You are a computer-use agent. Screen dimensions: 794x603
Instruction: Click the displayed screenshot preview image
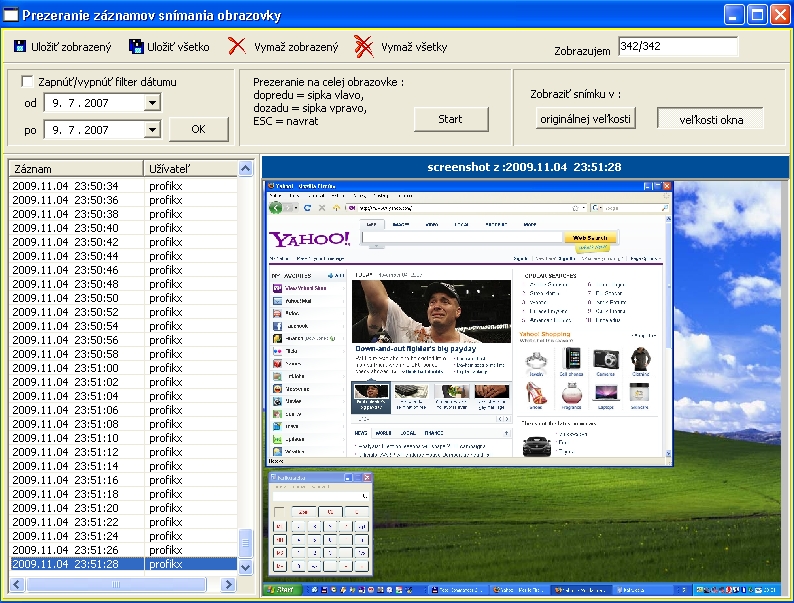coord(525,390)
